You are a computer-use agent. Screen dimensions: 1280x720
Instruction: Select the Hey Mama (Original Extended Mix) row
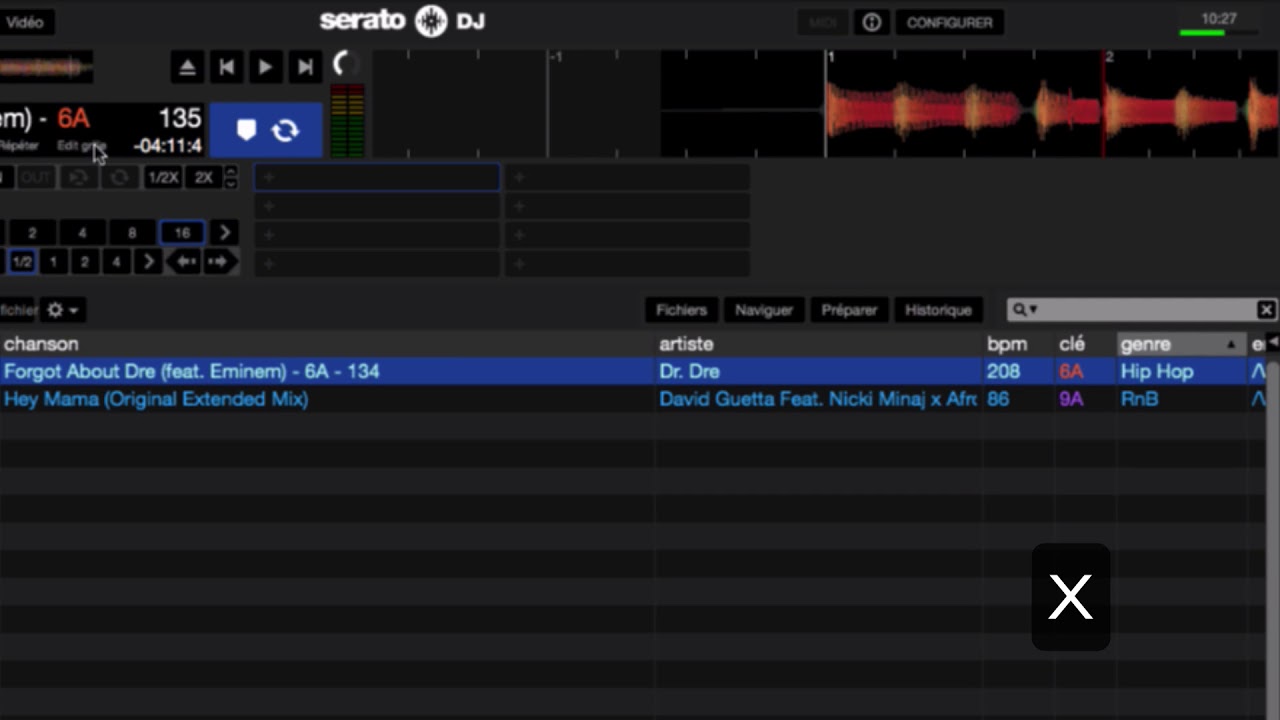point(633,399)
